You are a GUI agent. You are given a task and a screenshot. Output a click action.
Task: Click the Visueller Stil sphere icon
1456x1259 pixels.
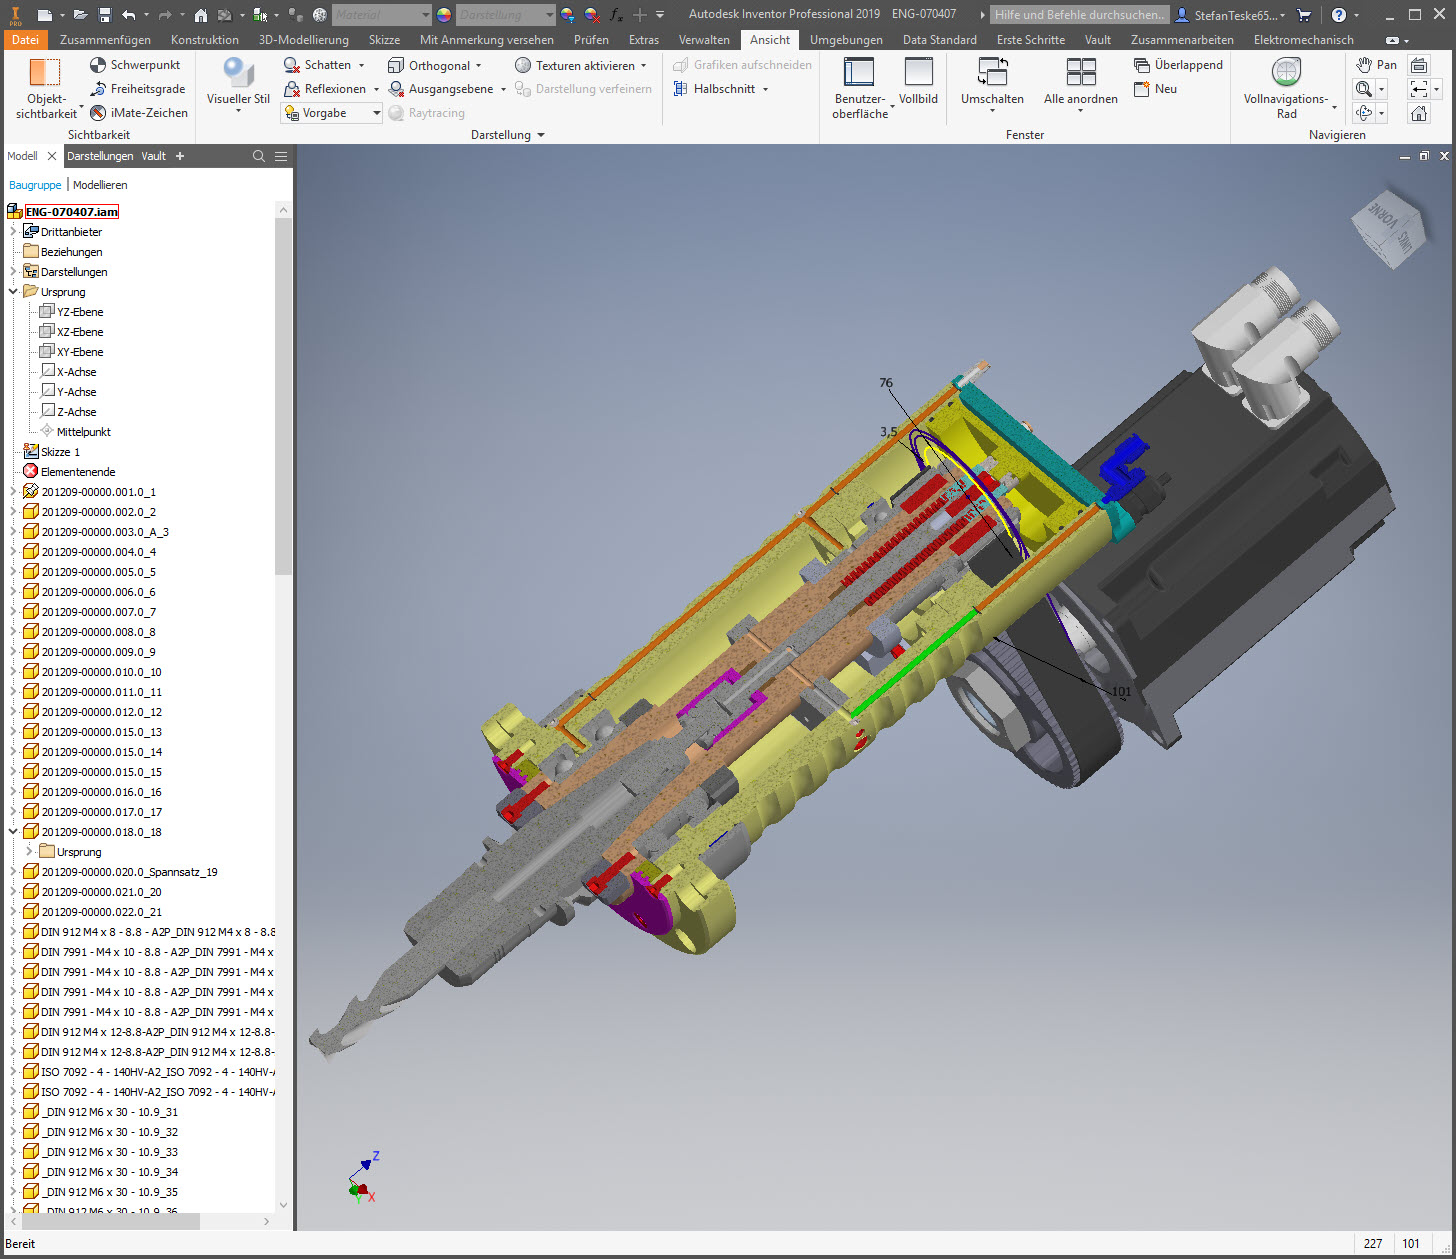238,73
